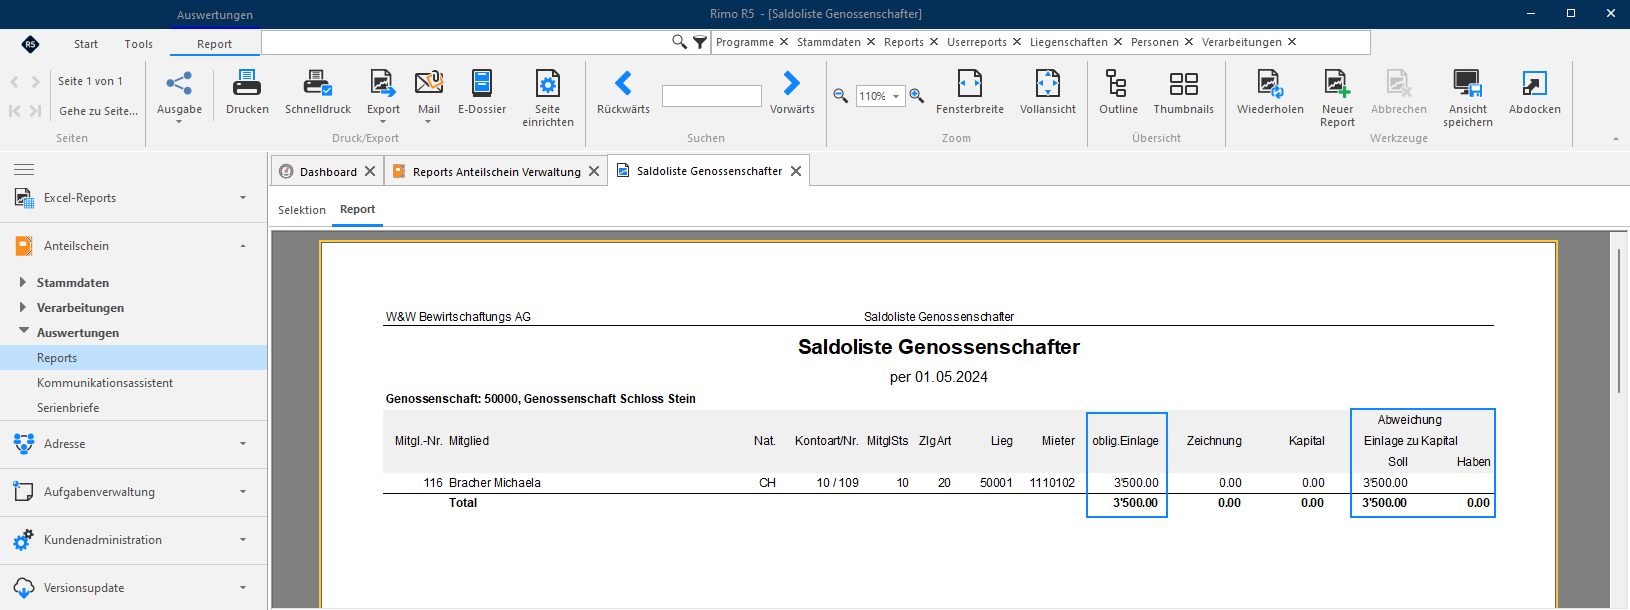This screenshot has width=1630, height=610.
Task: Click the top global search field
Action: point(466,42)
